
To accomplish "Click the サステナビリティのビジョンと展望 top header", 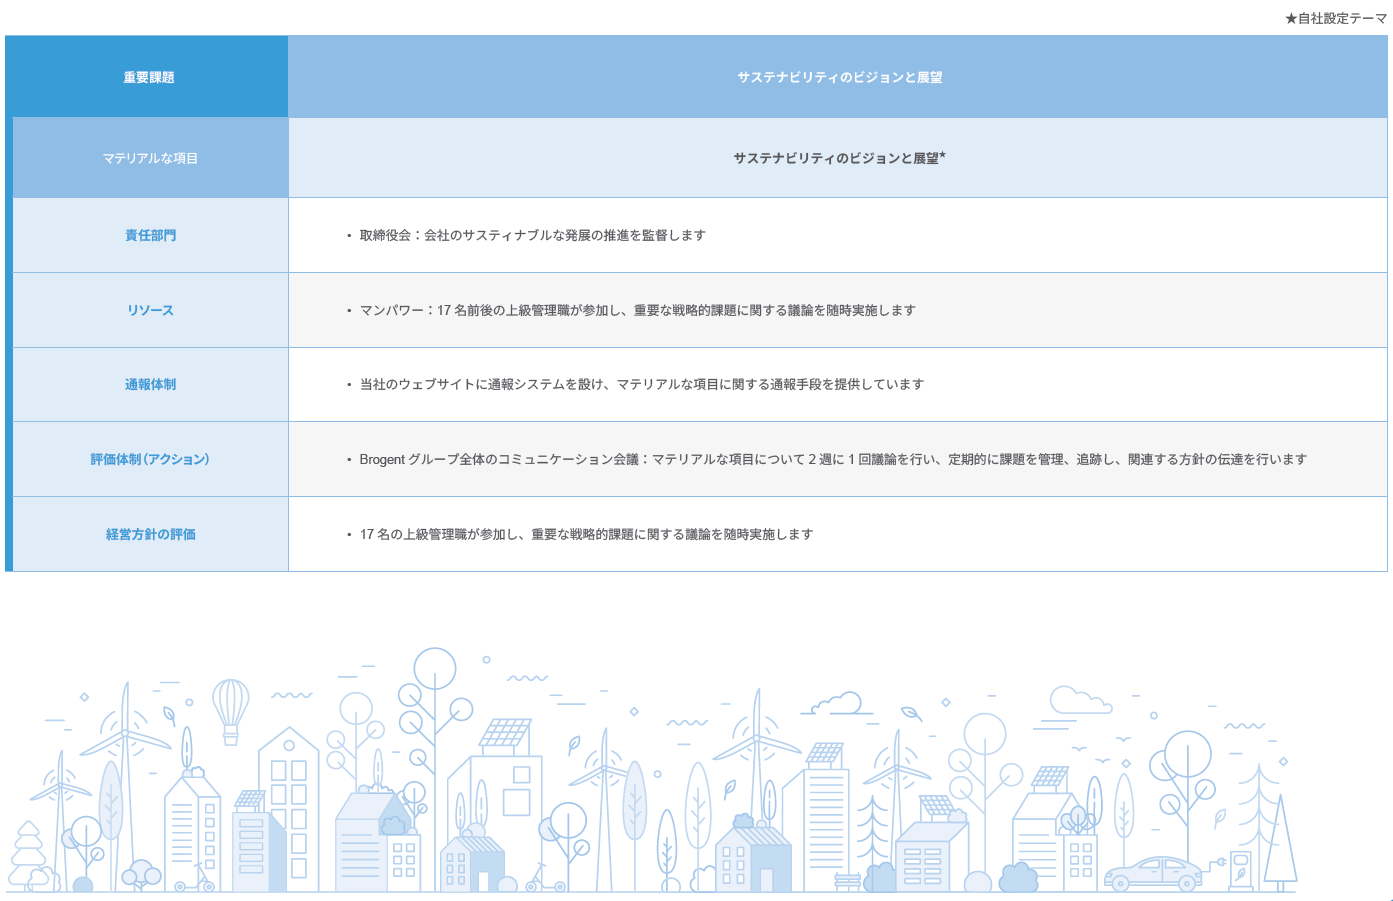I will tap(839, 77).
